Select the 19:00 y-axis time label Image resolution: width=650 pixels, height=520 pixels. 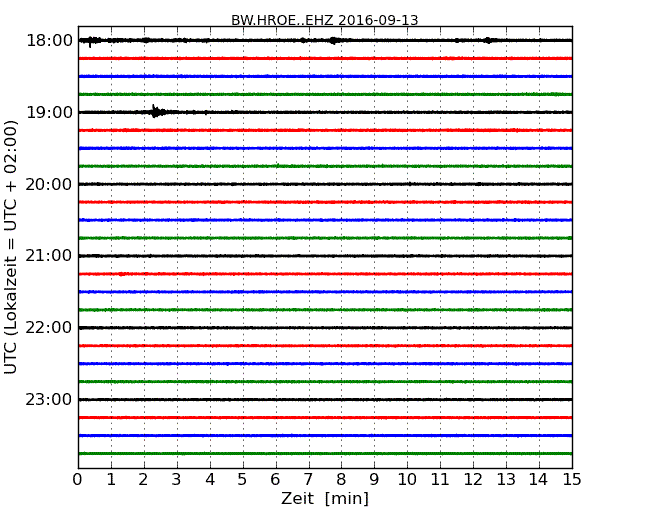point(49,112)
